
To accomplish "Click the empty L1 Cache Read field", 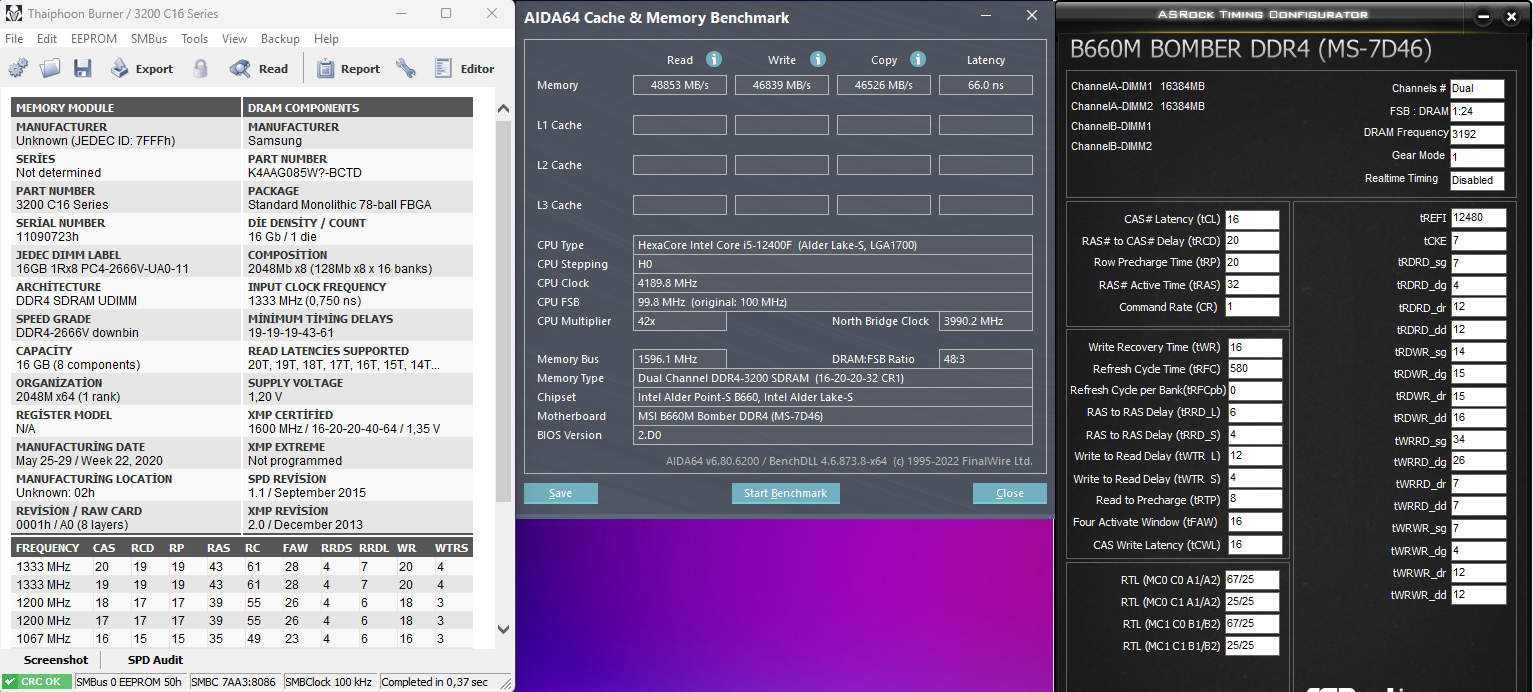I will point(680,125).
